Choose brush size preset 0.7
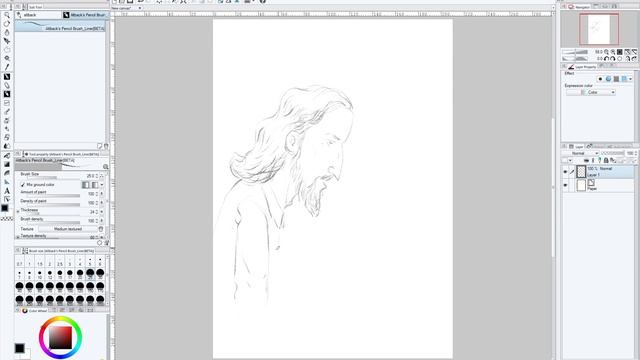Screen dimensions: 640x360 pyautogui.click(x=19, y=262)
